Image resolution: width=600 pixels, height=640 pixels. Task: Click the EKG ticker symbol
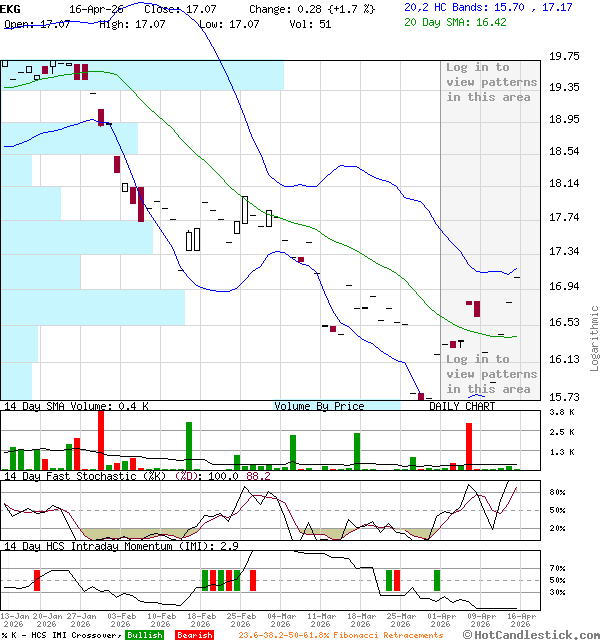tap(10, 8)
